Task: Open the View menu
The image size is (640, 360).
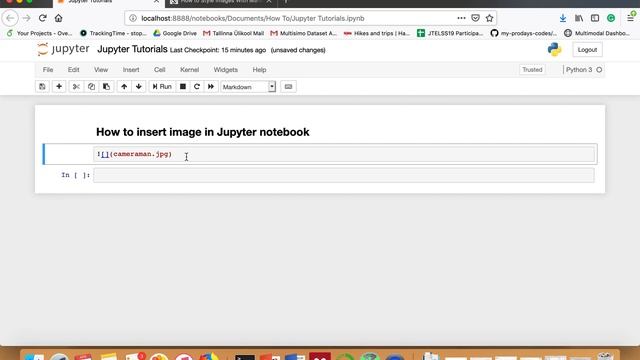Action: [101, 70]
